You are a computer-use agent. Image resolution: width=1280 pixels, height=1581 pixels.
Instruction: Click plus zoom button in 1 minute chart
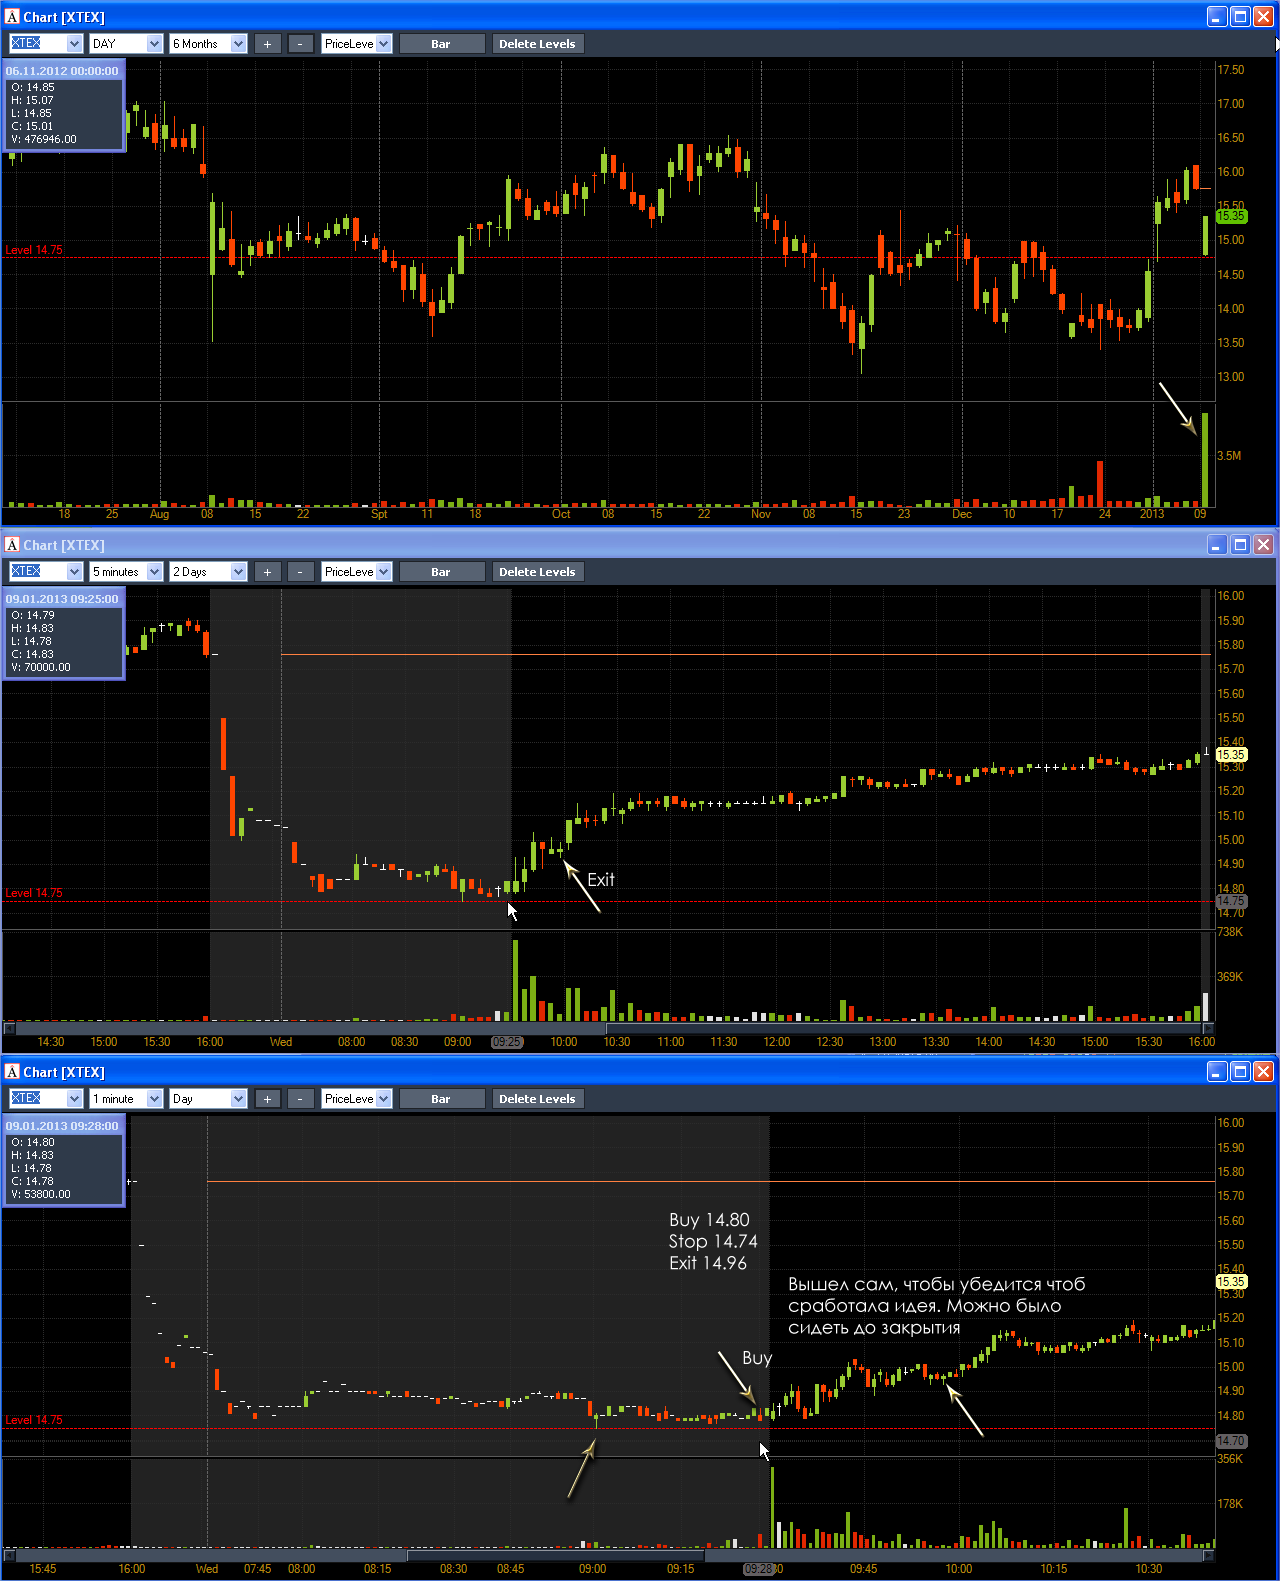(x=267, y=1099)
